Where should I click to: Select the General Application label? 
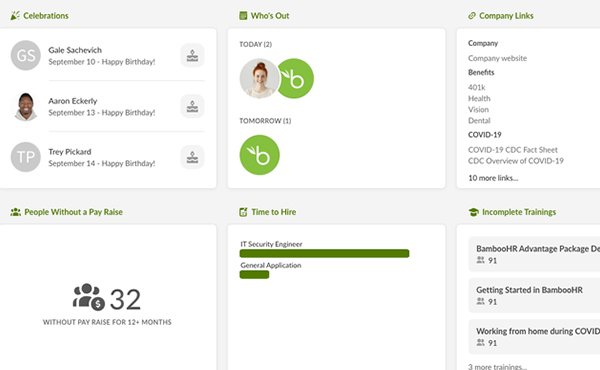pos(271,265)
